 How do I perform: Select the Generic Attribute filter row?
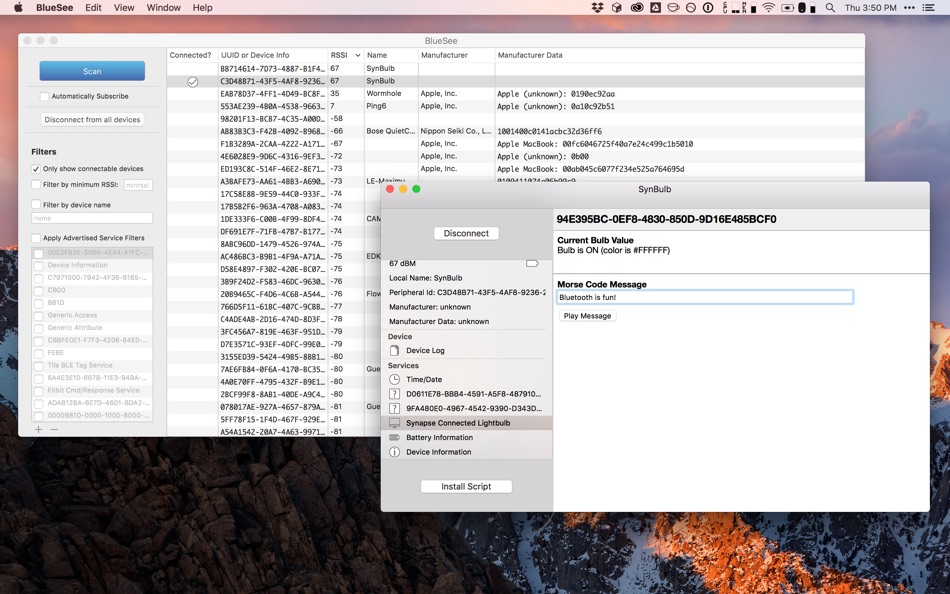(92, 328)
